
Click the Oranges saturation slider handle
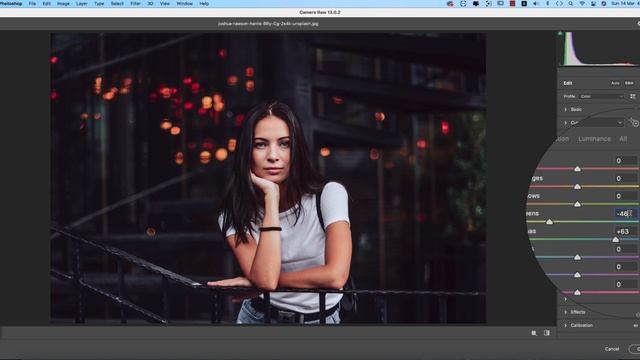point(577,187)
